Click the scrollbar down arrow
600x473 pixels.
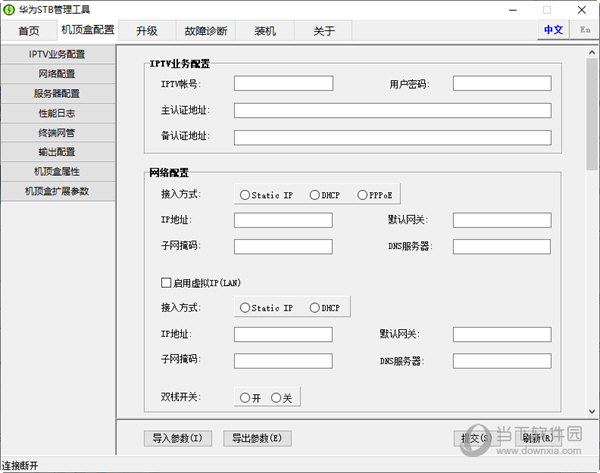pyautogui.click(x=592, y=411)
